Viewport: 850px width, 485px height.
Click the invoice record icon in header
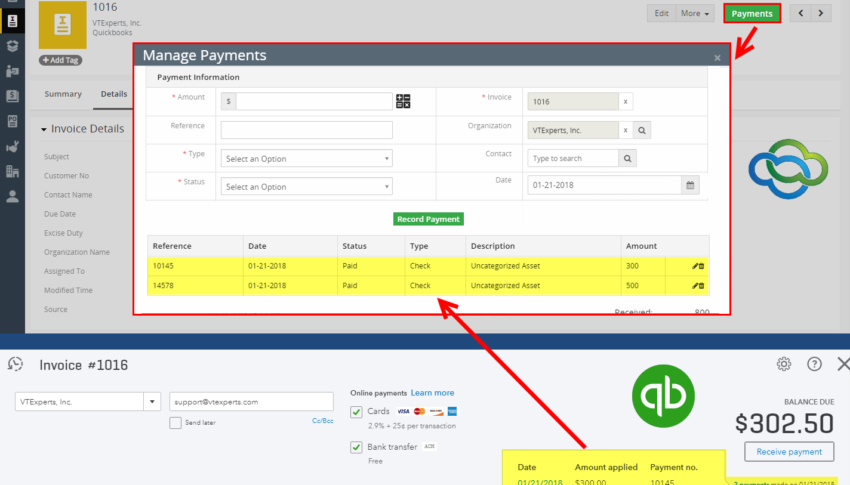pos(62,25)
